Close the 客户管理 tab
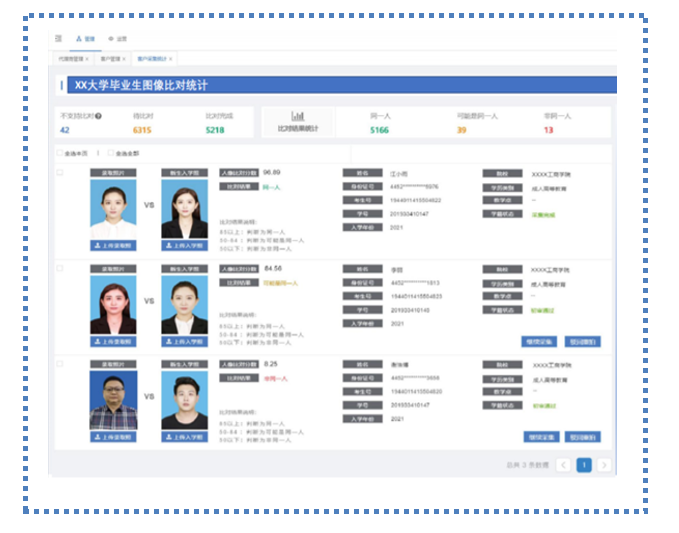This screenshot has height=533, width=679. coord(126,59)
